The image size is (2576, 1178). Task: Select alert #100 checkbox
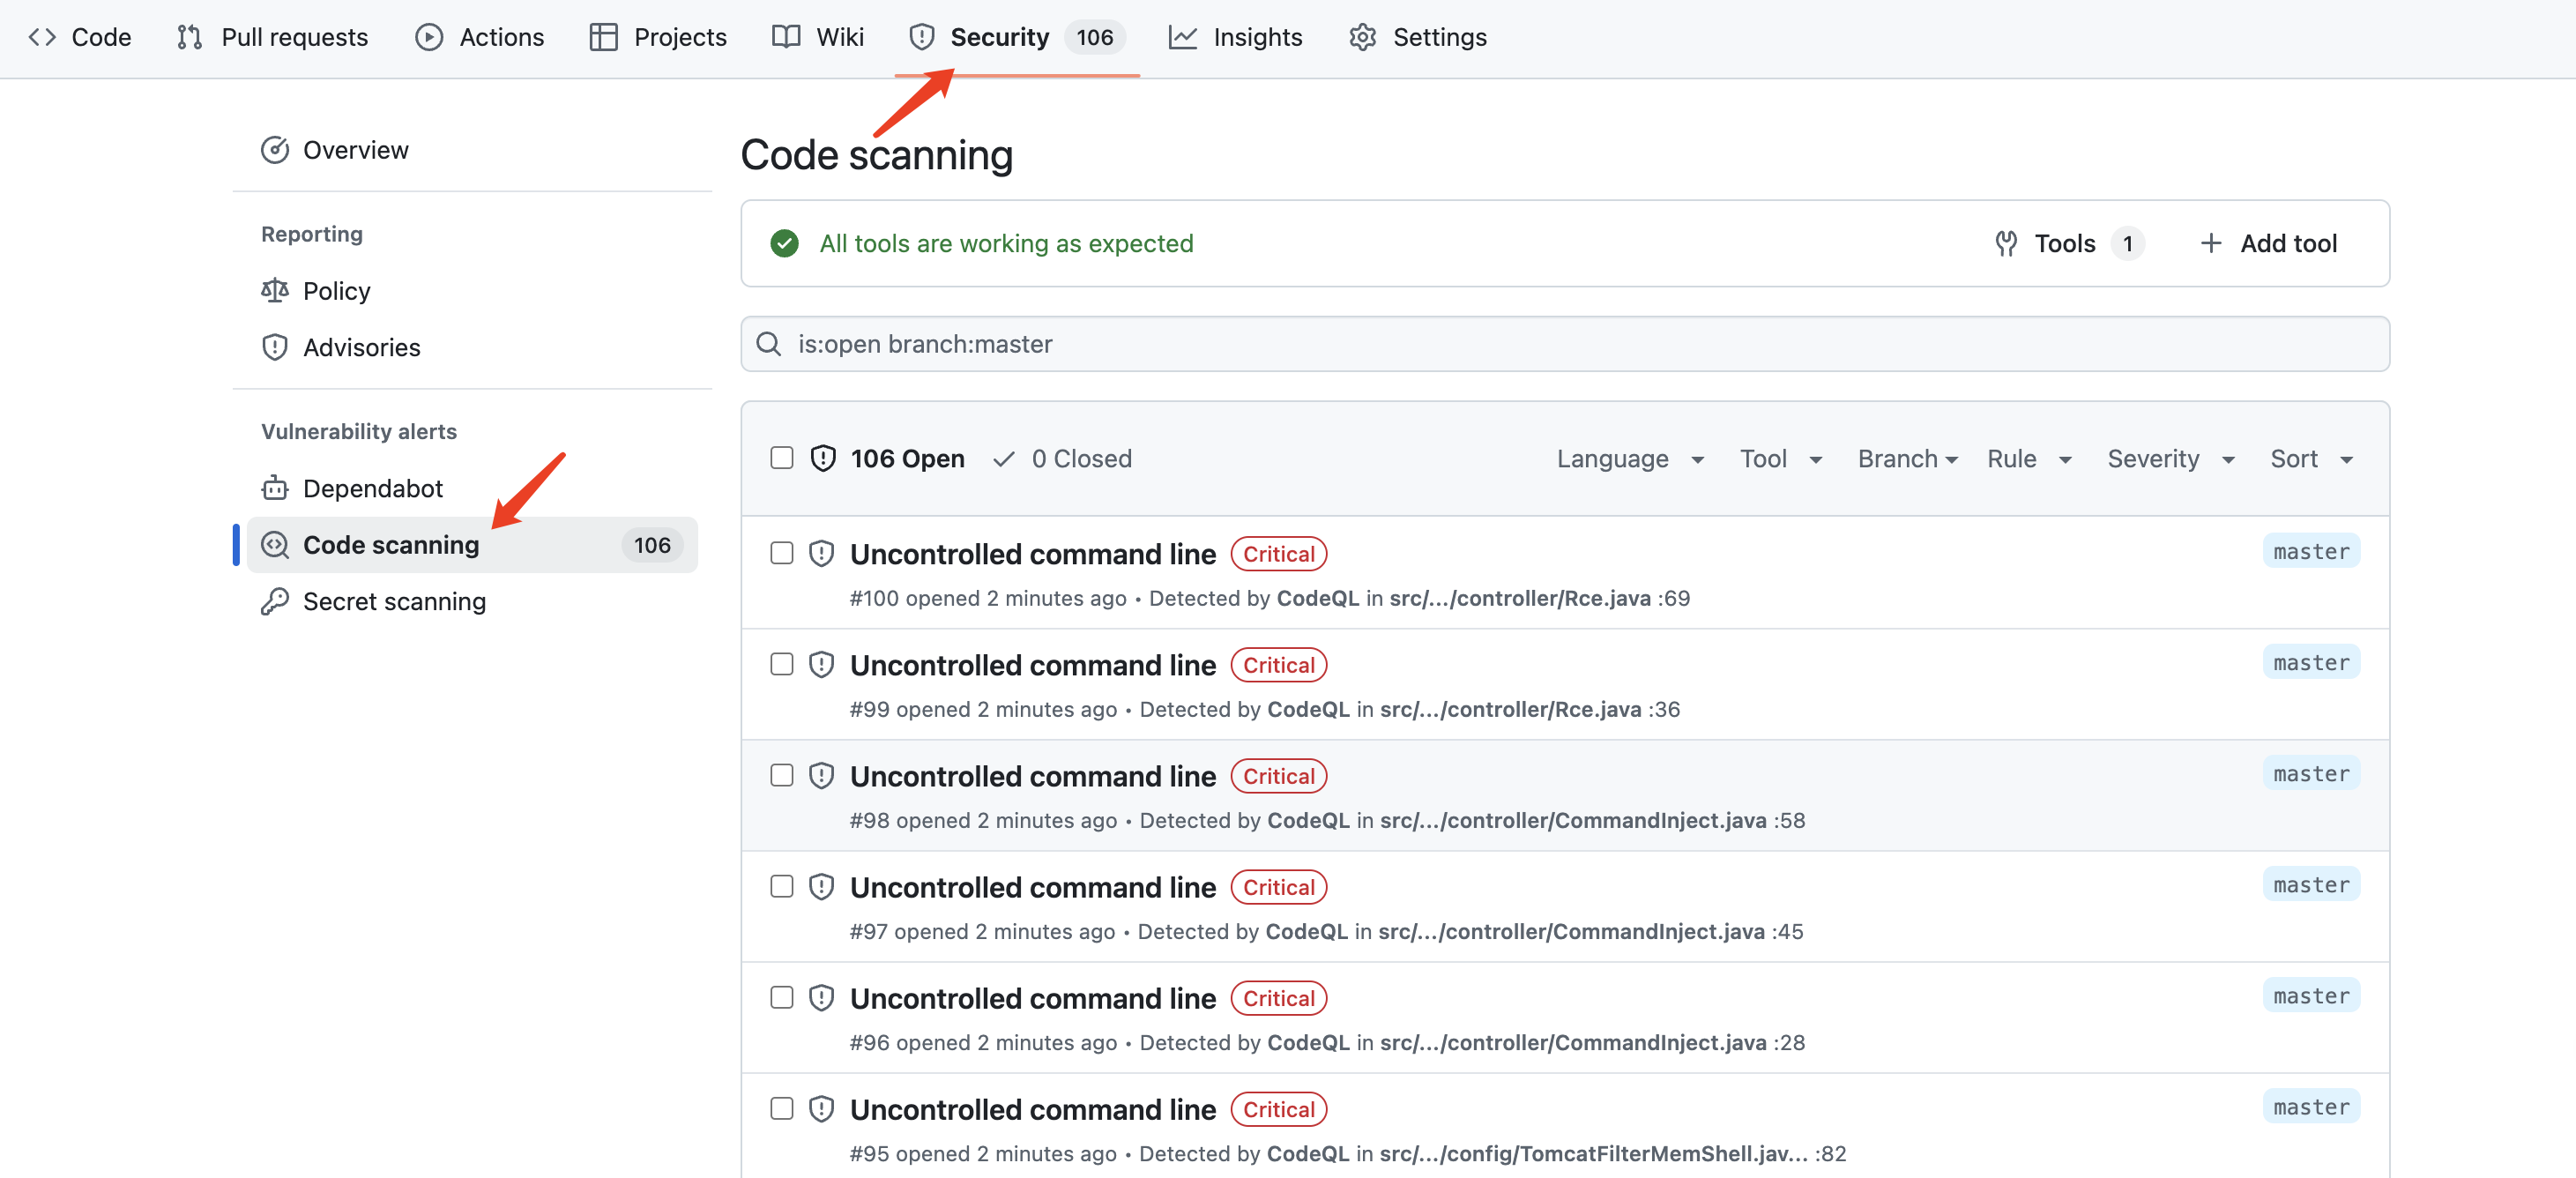[x=781, y=553]
